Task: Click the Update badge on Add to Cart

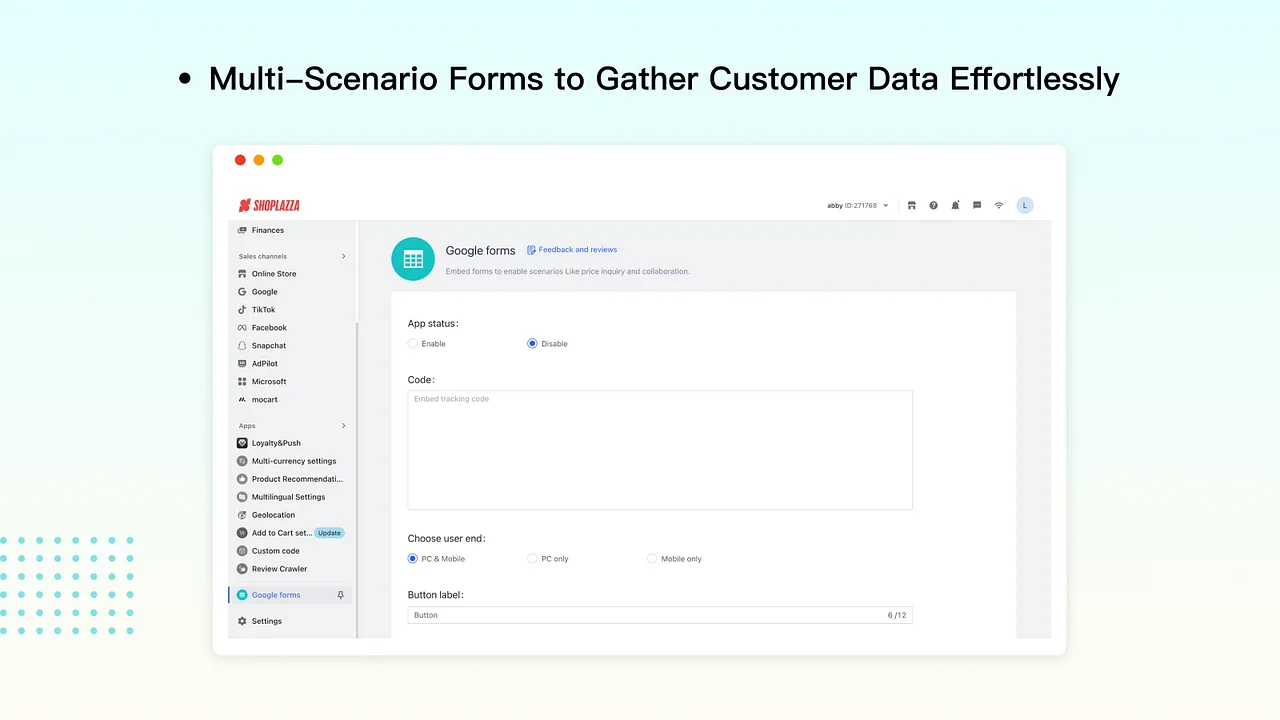Action: pyautogui.click(x=329, y=533)
